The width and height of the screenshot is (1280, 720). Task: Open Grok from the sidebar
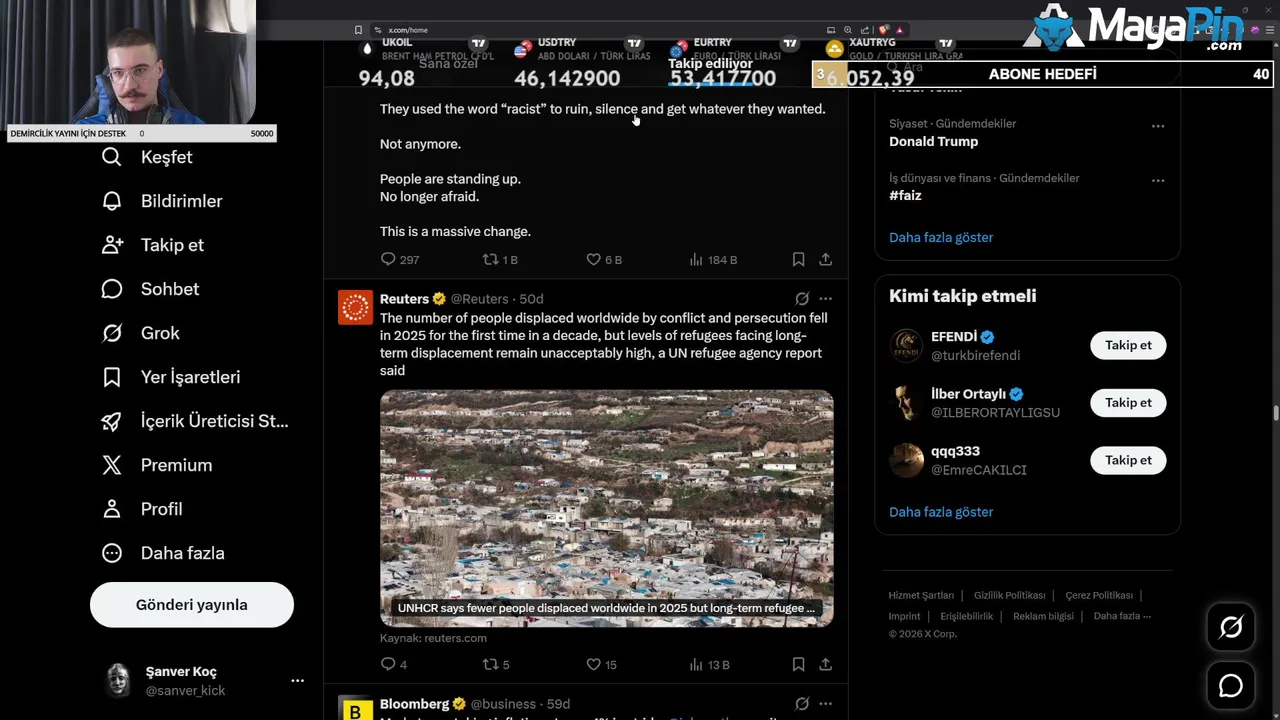(141, 333)
